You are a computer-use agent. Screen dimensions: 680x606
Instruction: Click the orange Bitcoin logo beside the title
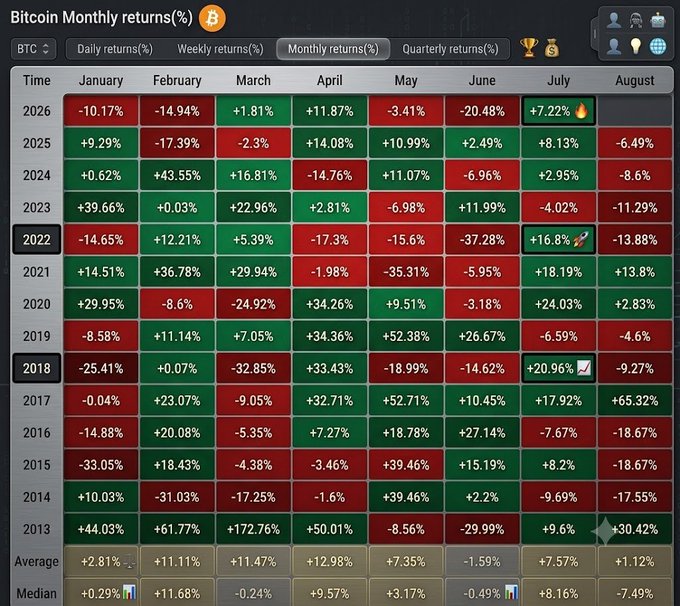tap(212, 18)
